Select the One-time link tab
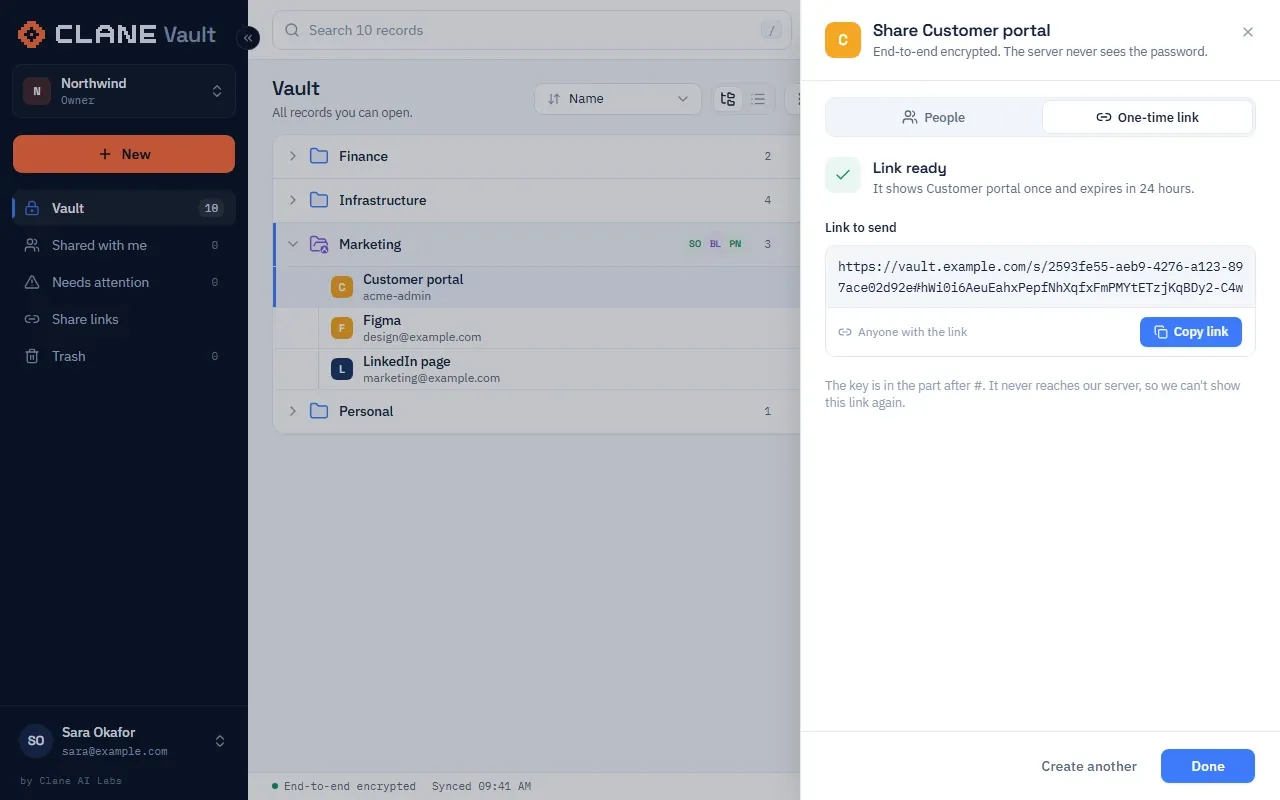The image size is (1280, 800). (x=1148, y=117)
